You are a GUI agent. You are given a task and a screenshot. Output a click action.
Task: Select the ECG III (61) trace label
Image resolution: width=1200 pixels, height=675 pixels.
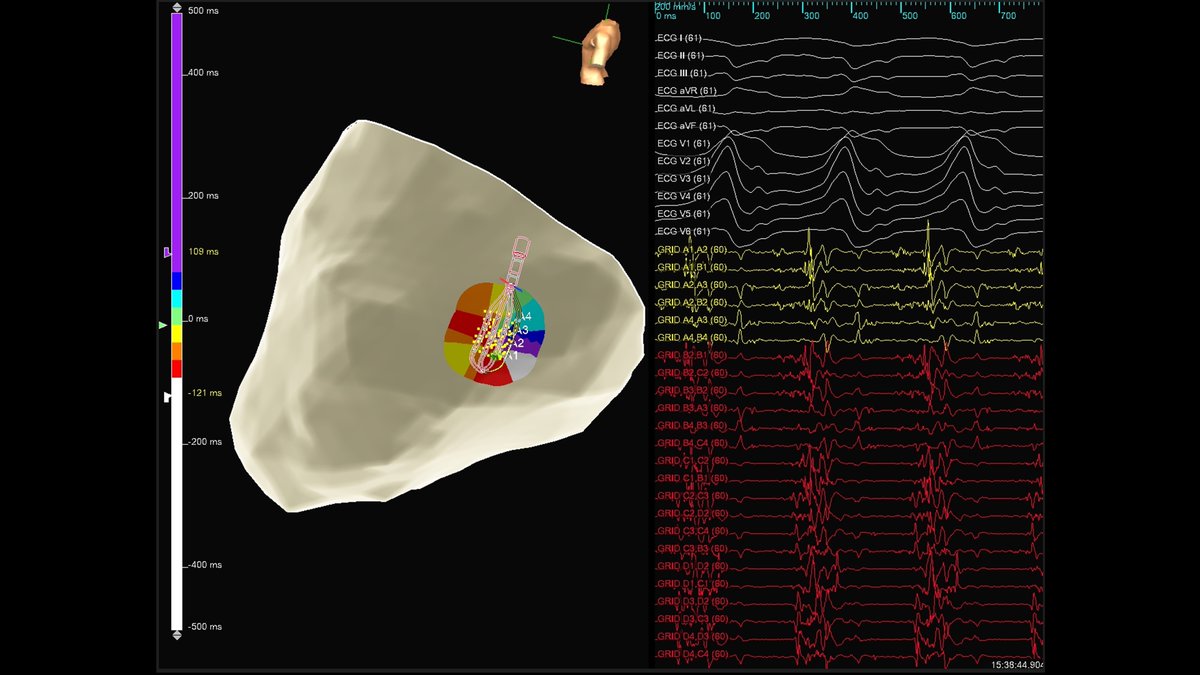(682, 73)
